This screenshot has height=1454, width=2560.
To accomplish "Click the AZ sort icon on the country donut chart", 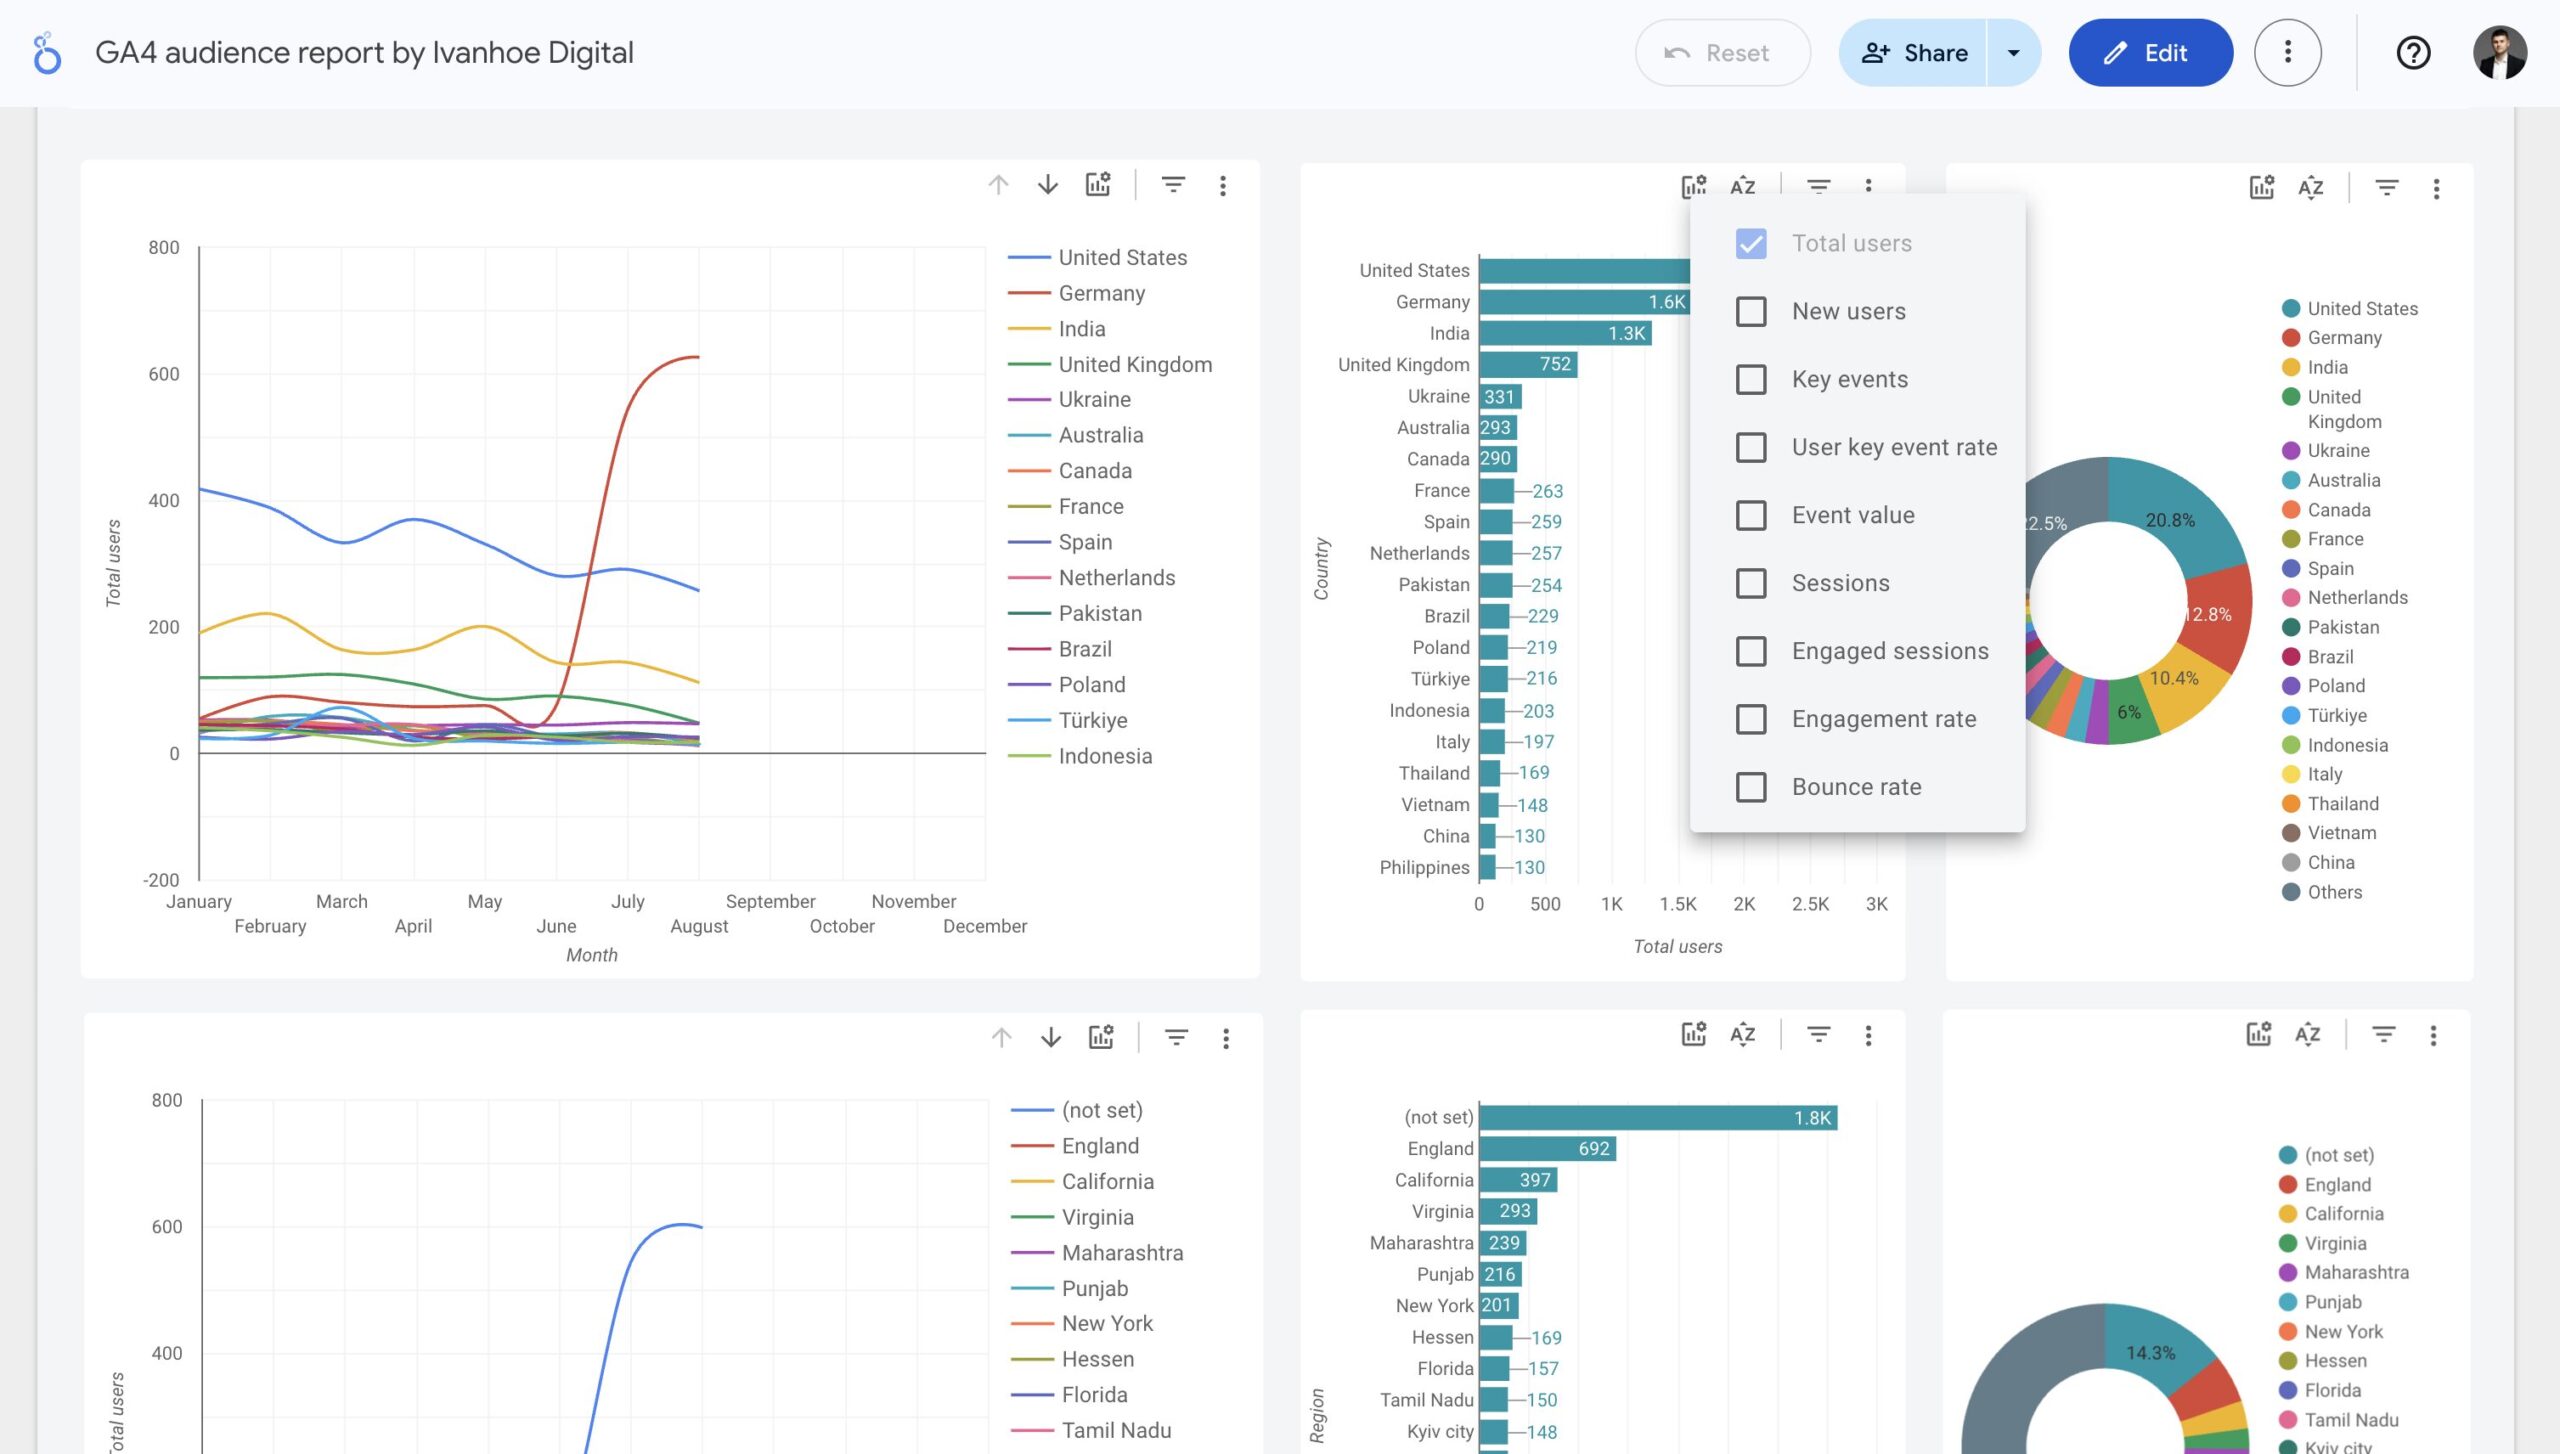I will [2311, 188].
